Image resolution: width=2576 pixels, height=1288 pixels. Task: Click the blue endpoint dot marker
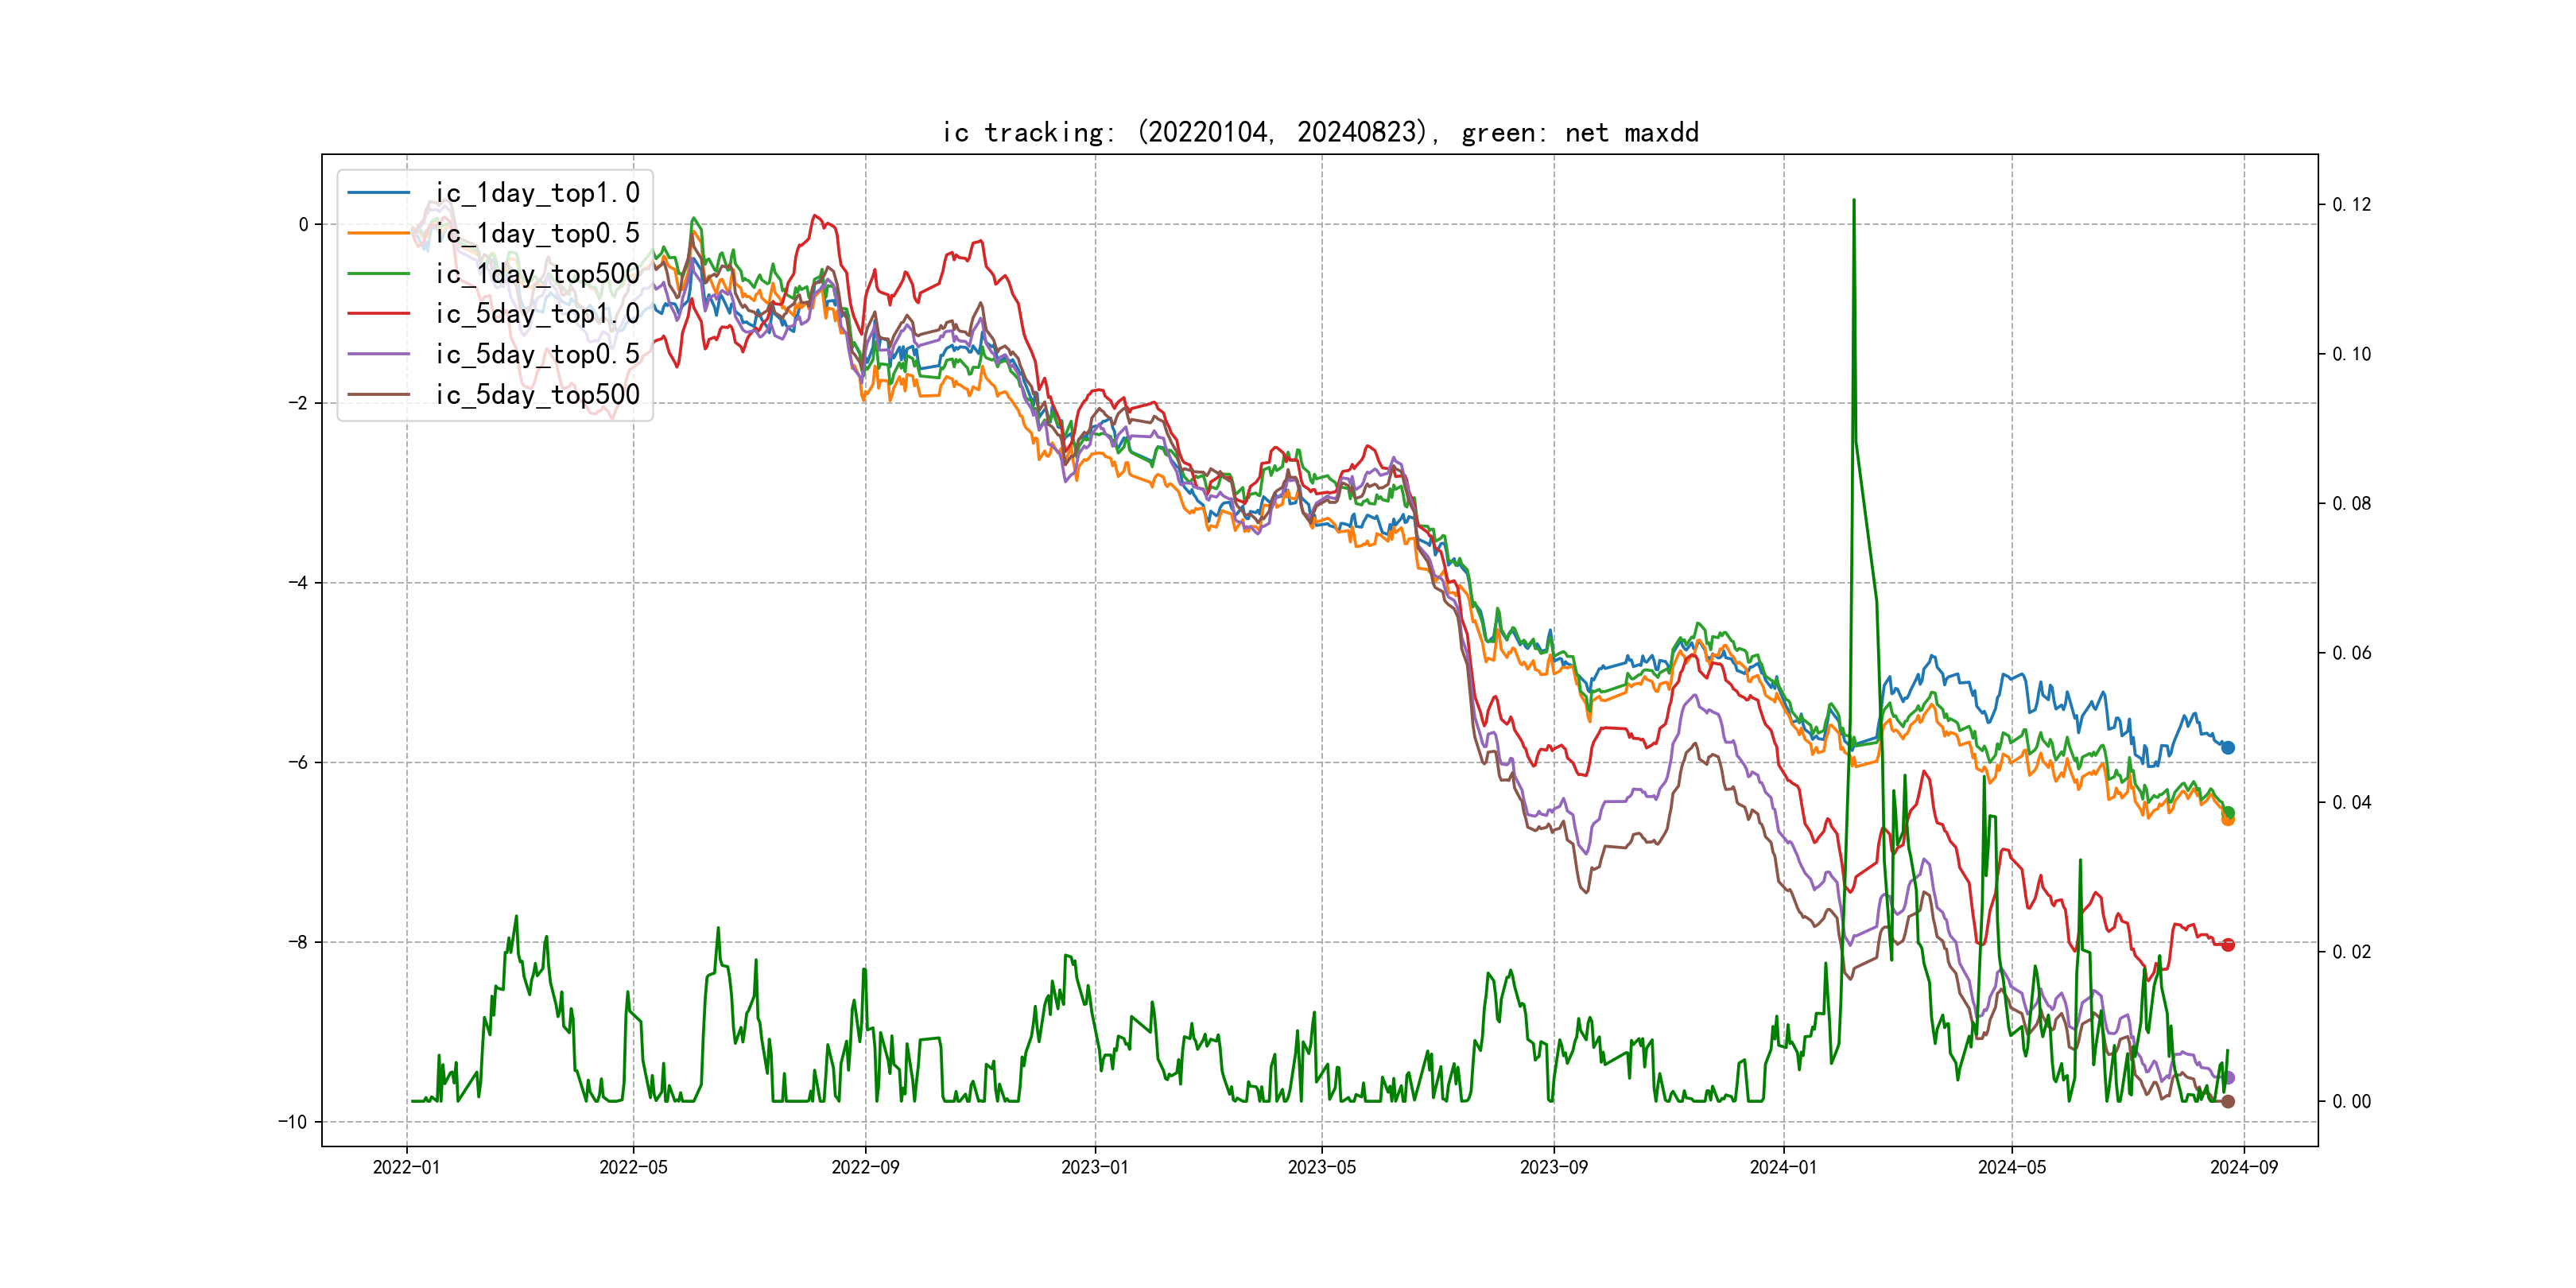coord(2227,748)
